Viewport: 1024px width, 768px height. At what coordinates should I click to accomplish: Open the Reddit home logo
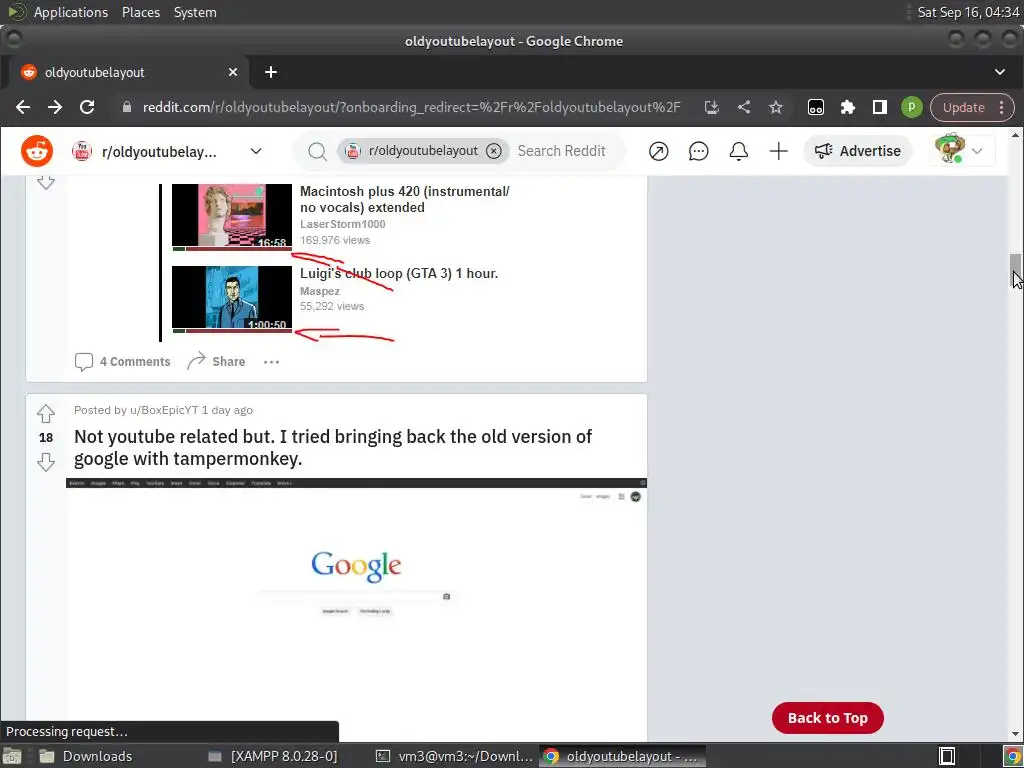click(37, 151)
